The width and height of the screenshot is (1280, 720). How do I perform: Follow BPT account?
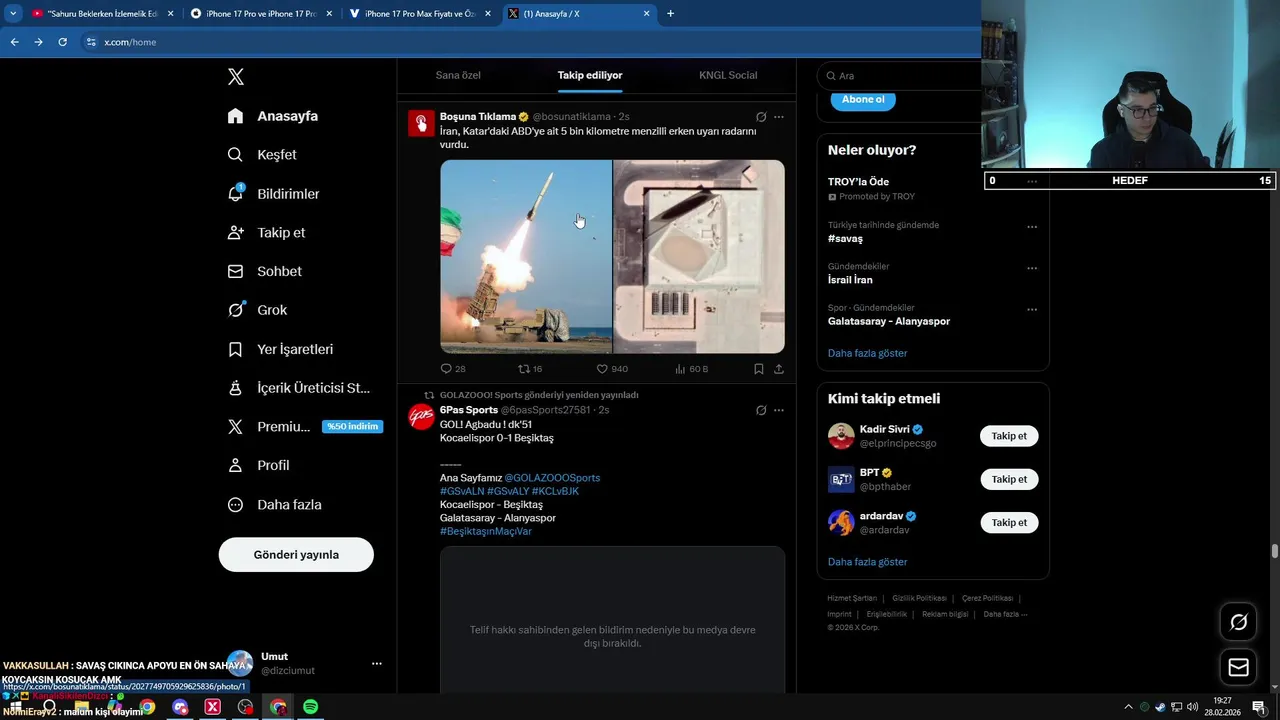point(1009,479)
